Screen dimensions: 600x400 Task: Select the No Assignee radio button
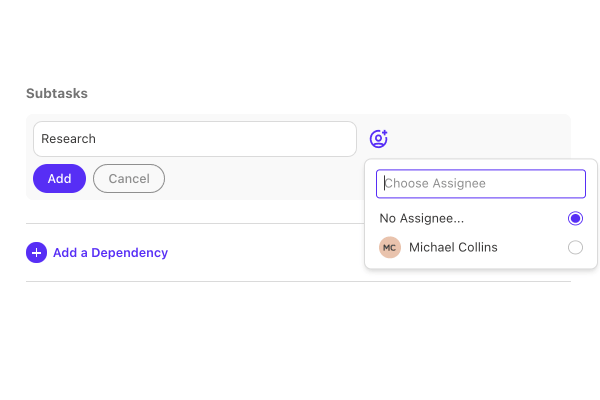pyautogui.click(x=575, y=218)
